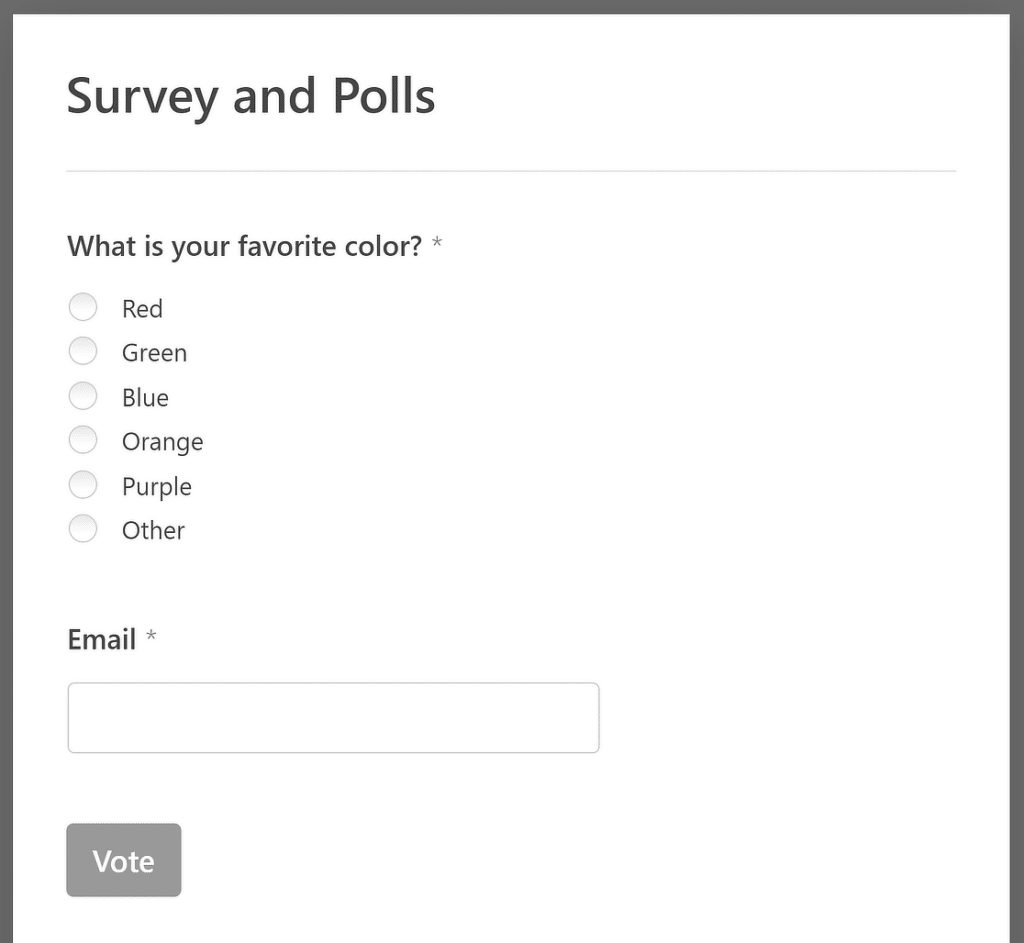Click the Email field label
Screen dimensions: 1024x943
[101, 639]
